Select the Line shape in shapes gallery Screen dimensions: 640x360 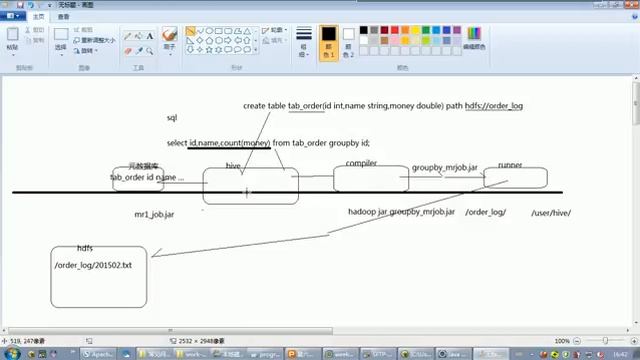pyautogui.click(x=190, y=31)
